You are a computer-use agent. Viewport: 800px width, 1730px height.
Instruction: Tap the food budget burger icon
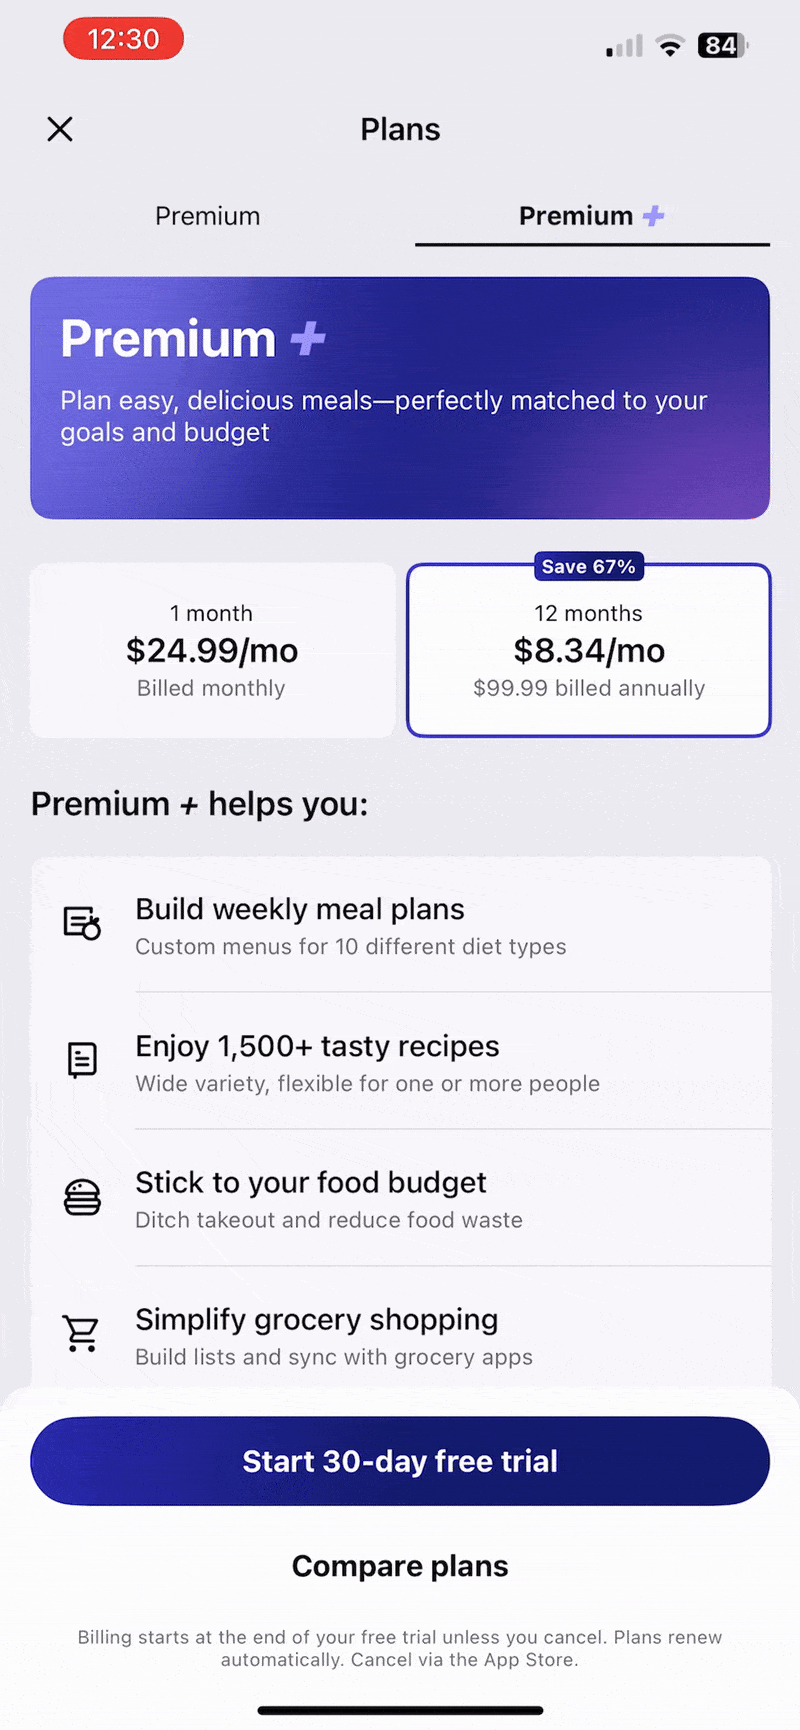coord(82,1197)
